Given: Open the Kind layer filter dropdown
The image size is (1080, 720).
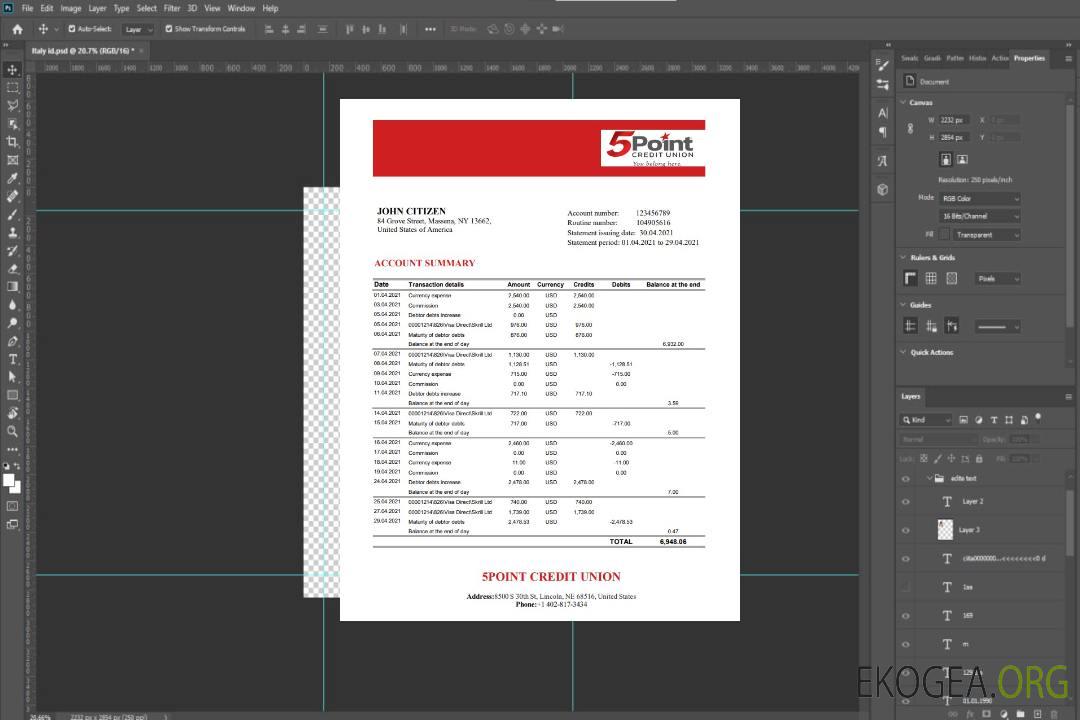Looking at the screenshot, I should [926, 420].
